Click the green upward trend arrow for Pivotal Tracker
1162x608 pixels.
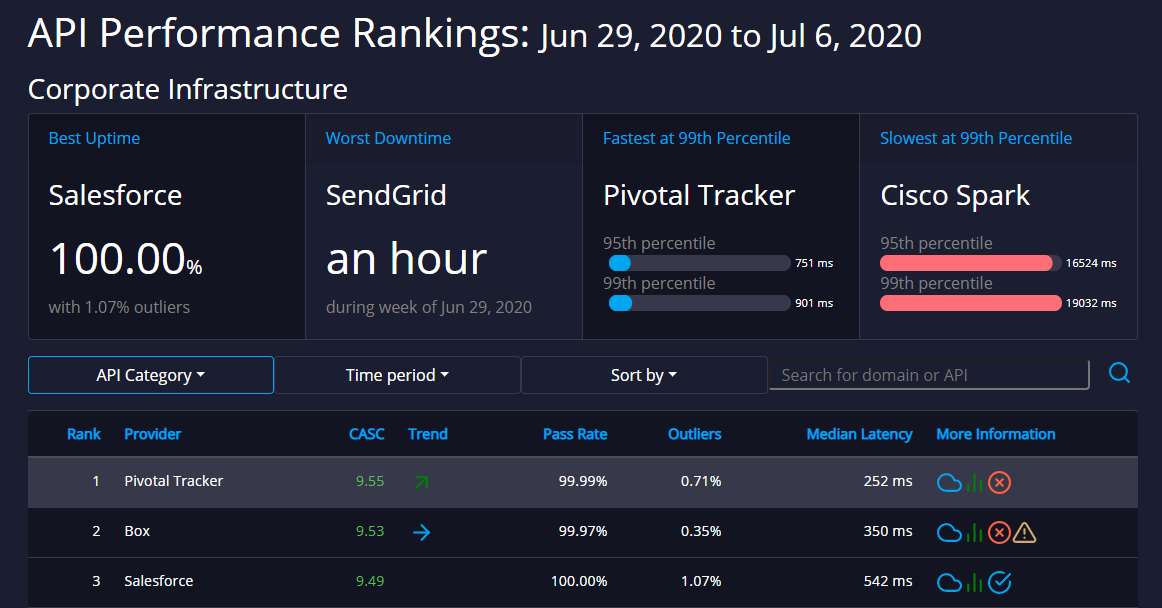tap(421, 481)
